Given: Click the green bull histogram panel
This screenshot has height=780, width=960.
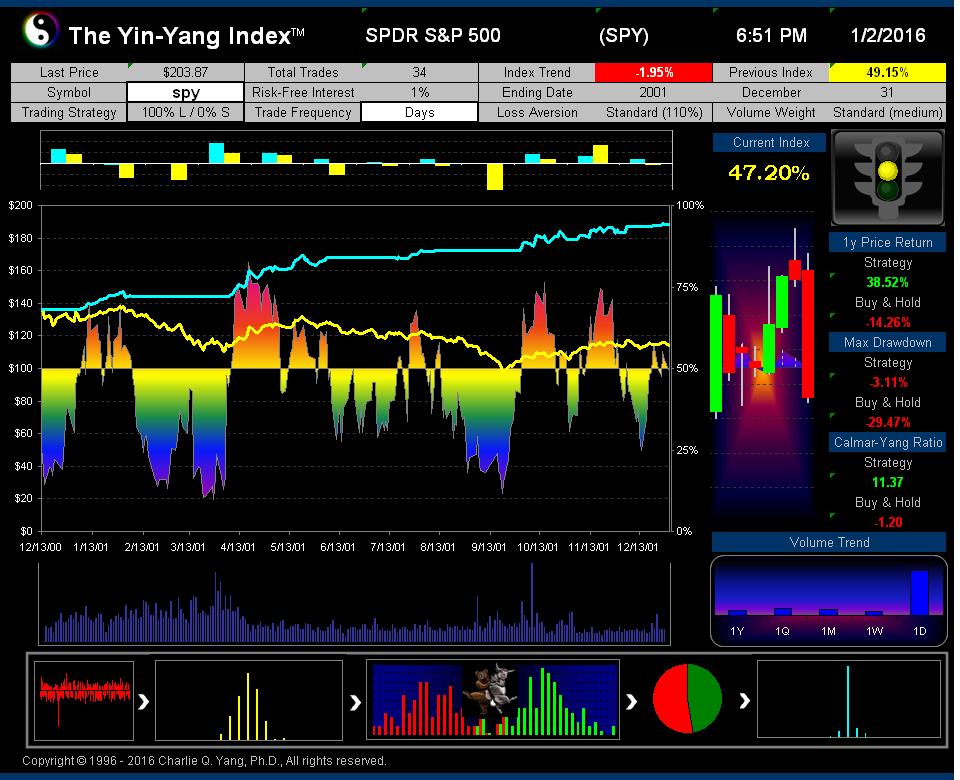Looking at the screenshot, I should tap(567, 699).
